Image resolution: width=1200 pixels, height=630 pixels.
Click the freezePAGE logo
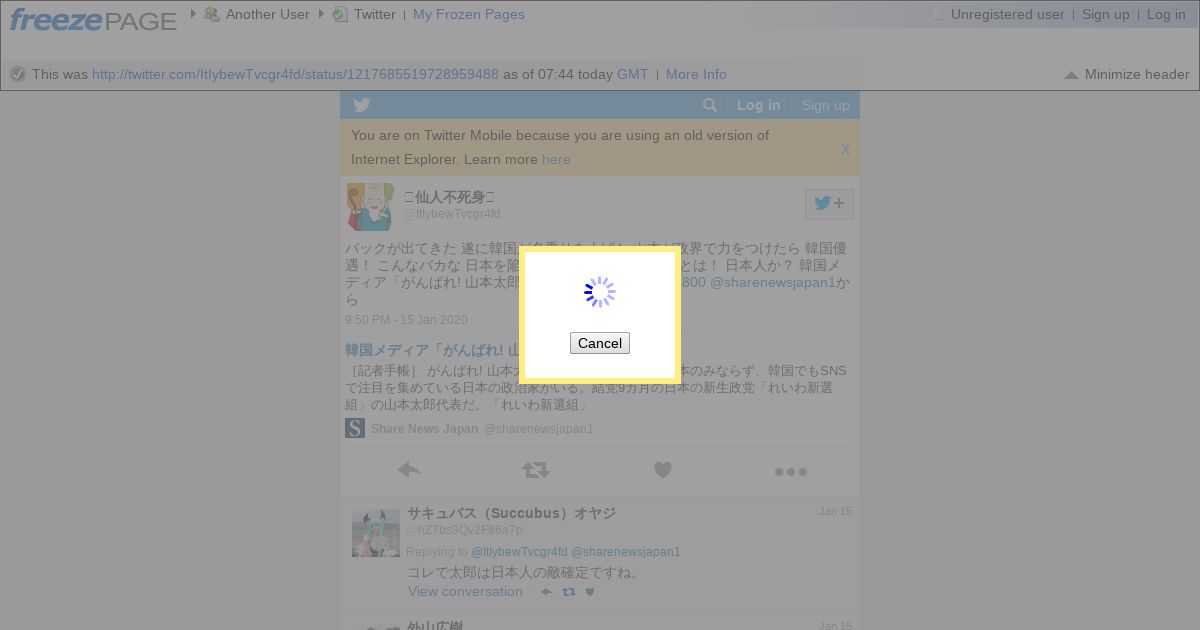(93, 19)
